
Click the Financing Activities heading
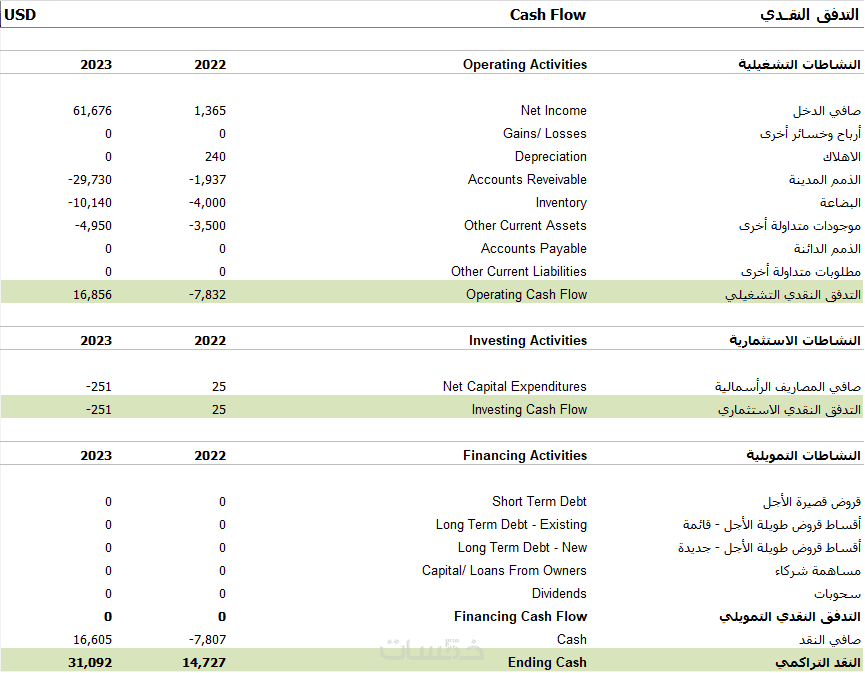click(x=525, y=456)
